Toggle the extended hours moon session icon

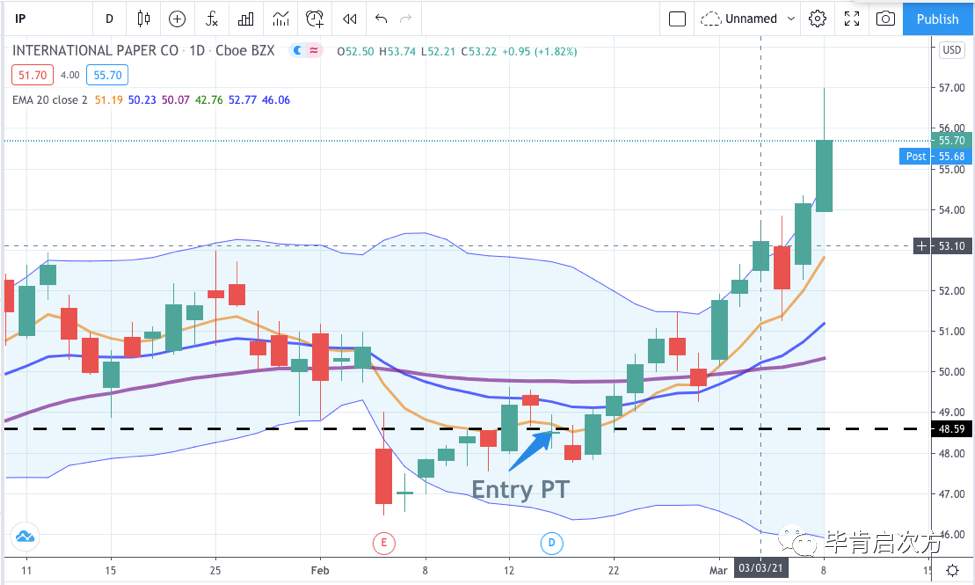pyautogui.click(x=297, y=50)
